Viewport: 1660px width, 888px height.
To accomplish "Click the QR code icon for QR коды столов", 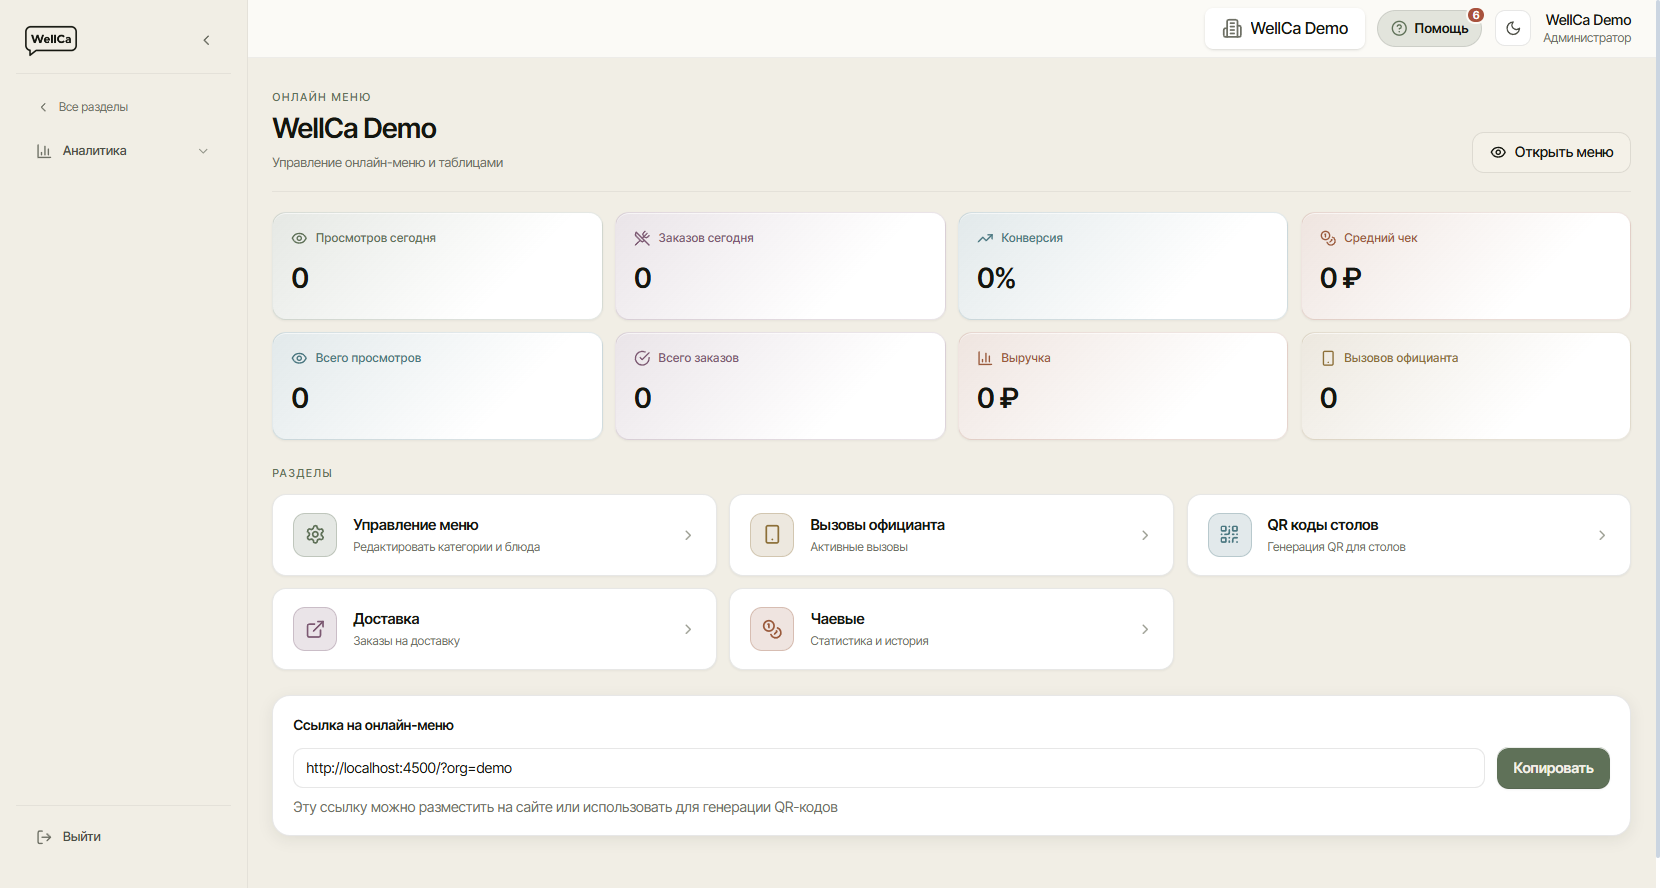I will tap(1229, 535).
